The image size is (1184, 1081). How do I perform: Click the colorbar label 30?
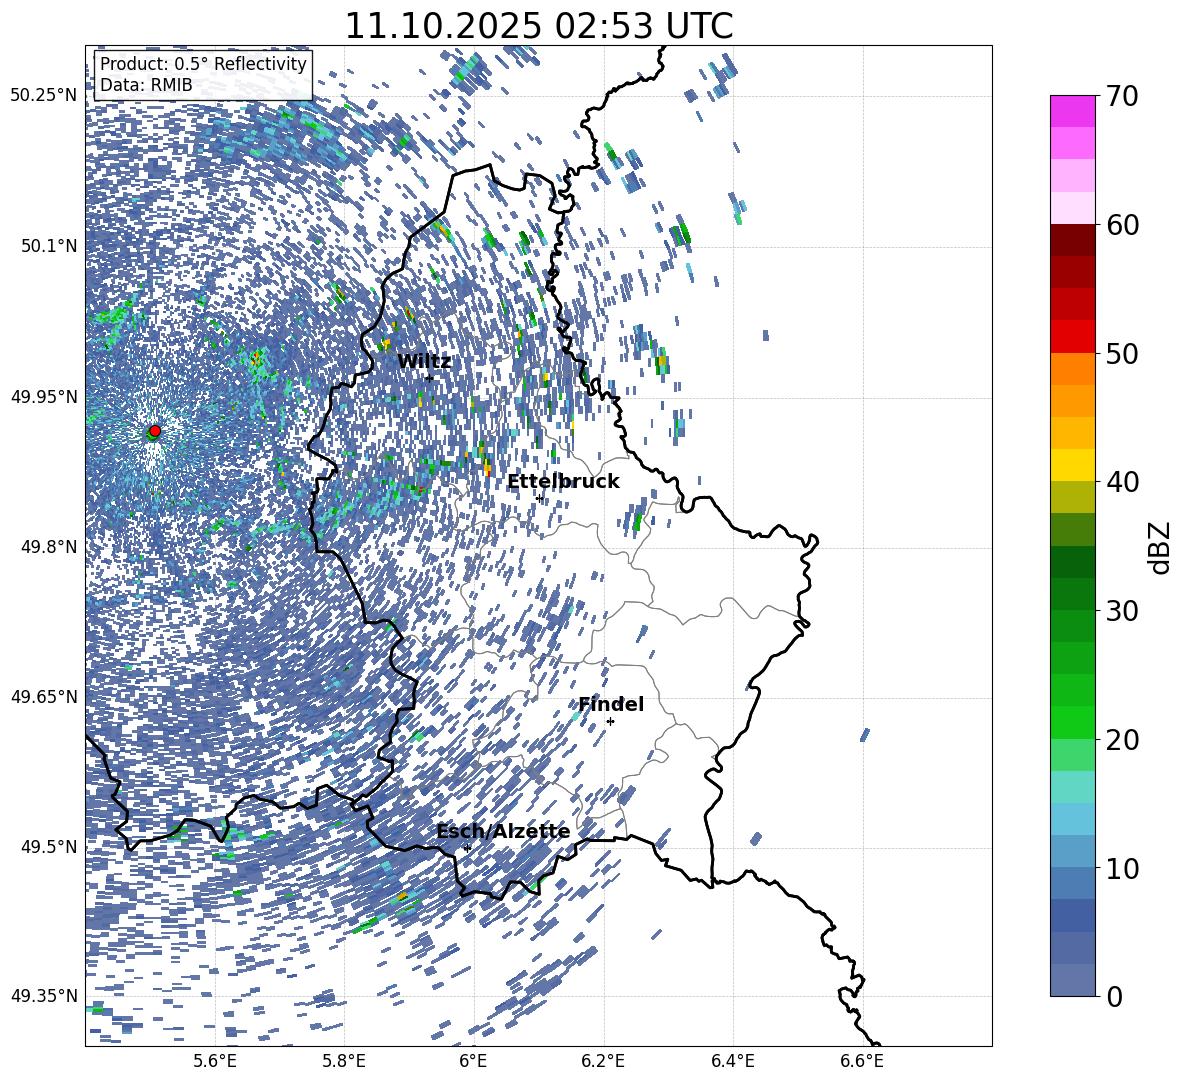[1122, 611]
